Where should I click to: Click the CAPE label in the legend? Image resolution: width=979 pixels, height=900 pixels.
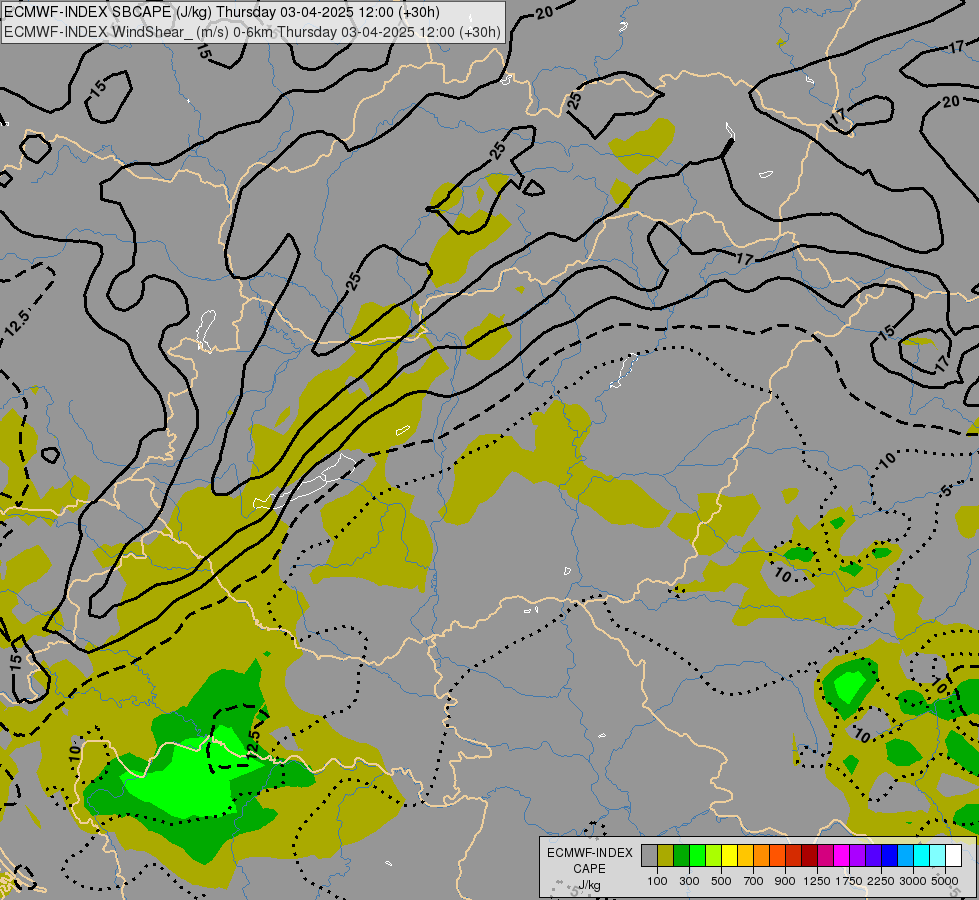589,869
